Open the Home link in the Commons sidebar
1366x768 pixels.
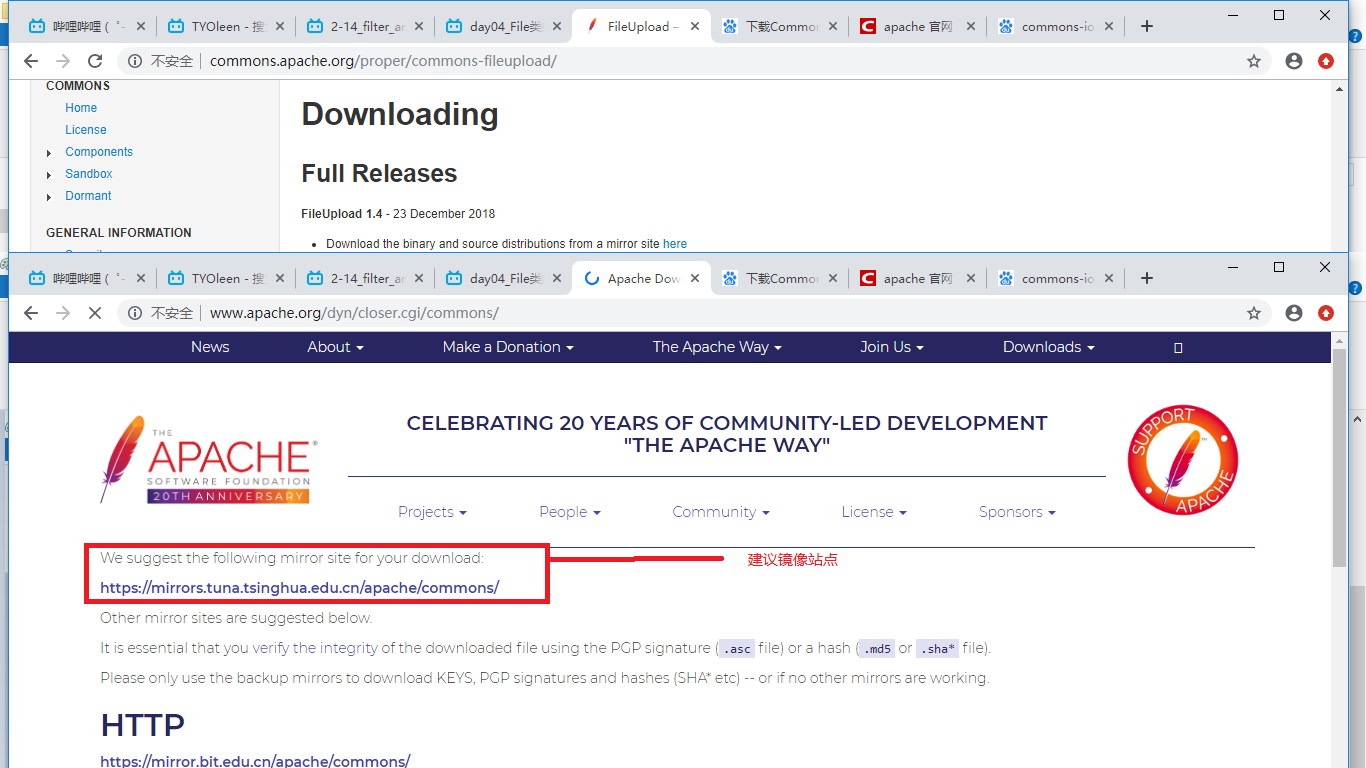(x=81, y=108)
